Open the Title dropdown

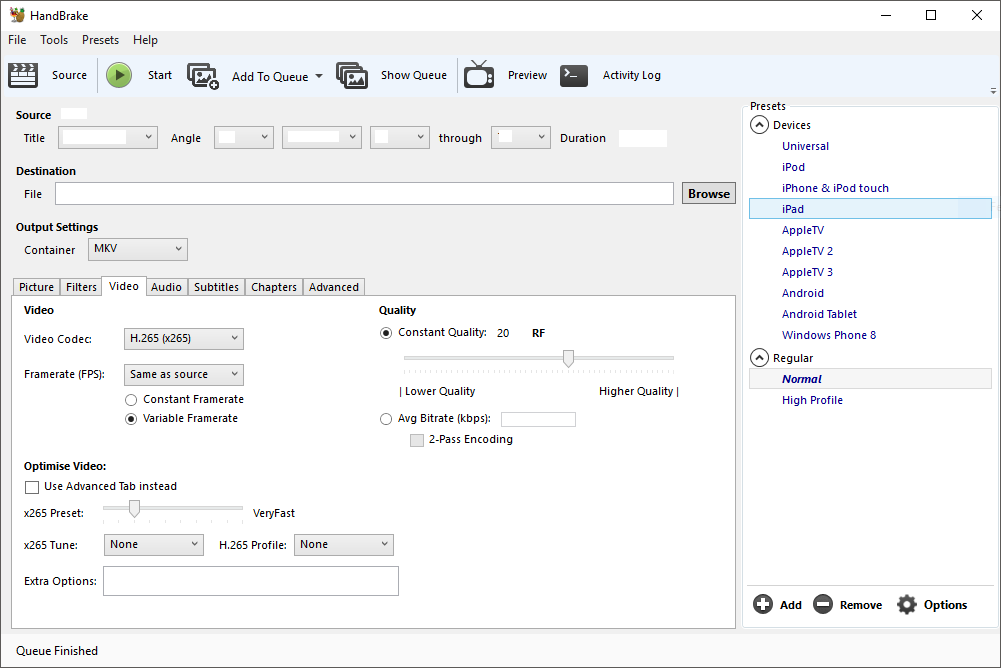click(x=108, y=137)
